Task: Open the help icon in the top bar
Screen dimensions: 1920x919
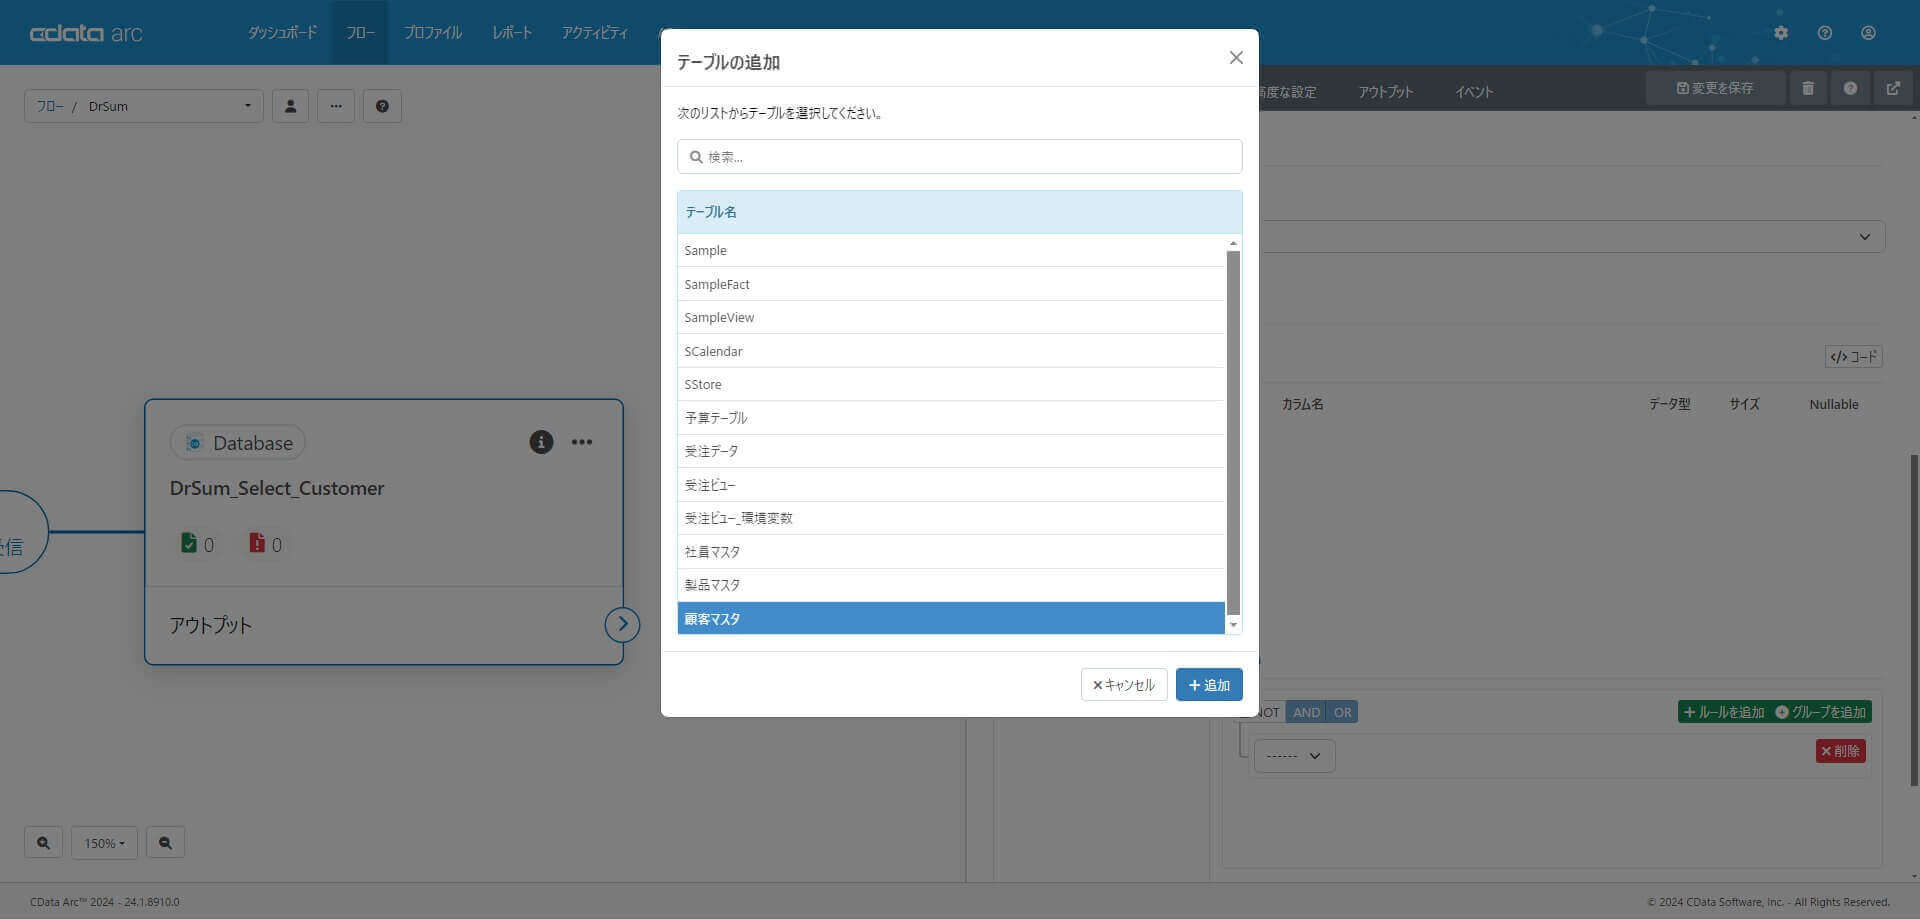Action: point(1824,32)
